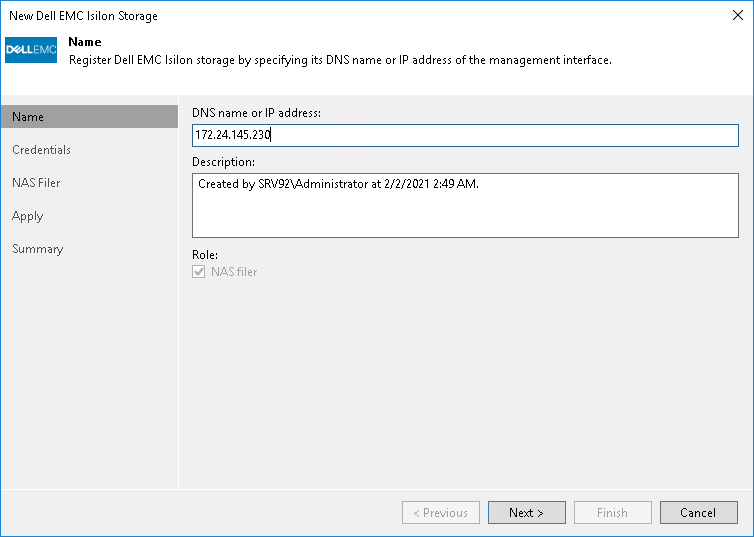Click Next to continue the wizard
Image resolution: width=754 pixels, height=537 pixels.
pyautogui.click(x=526, y=513)
